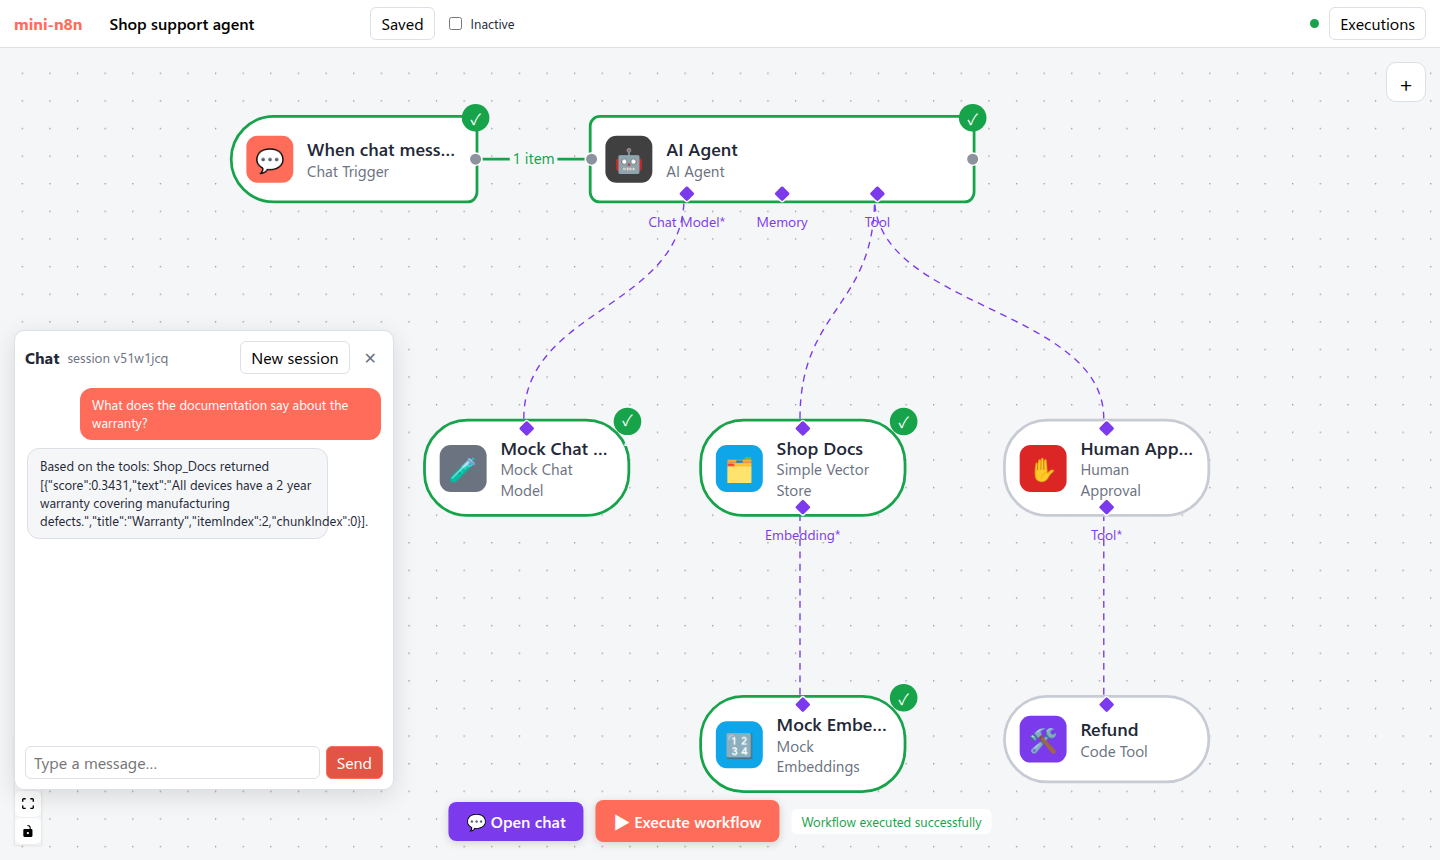Click the green checkmark badge on AI Agent
The width and height of the screenshot is (1440, 860).
pyautogui.click(x=972, y=118)
